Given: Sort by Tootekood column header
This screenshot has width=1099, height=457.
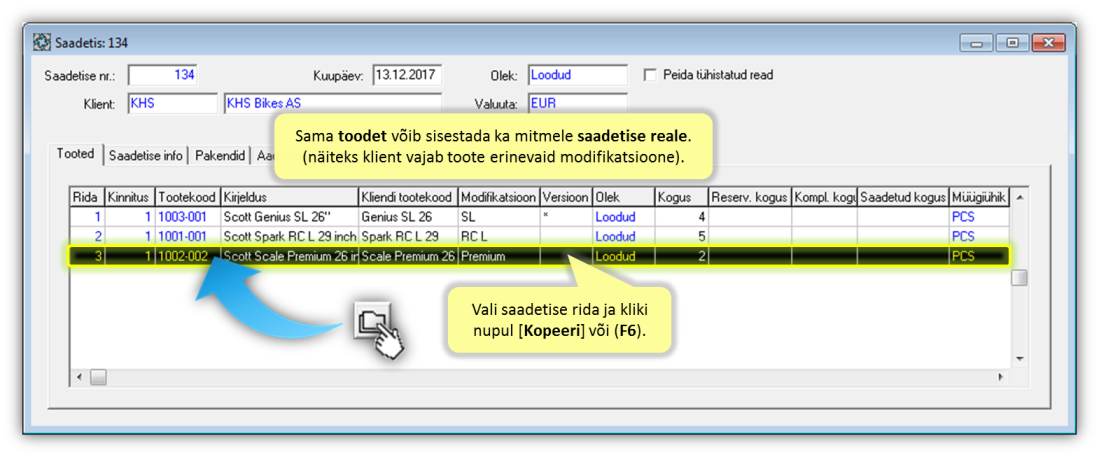Looking at the screenshot, I should pos(187,198).
